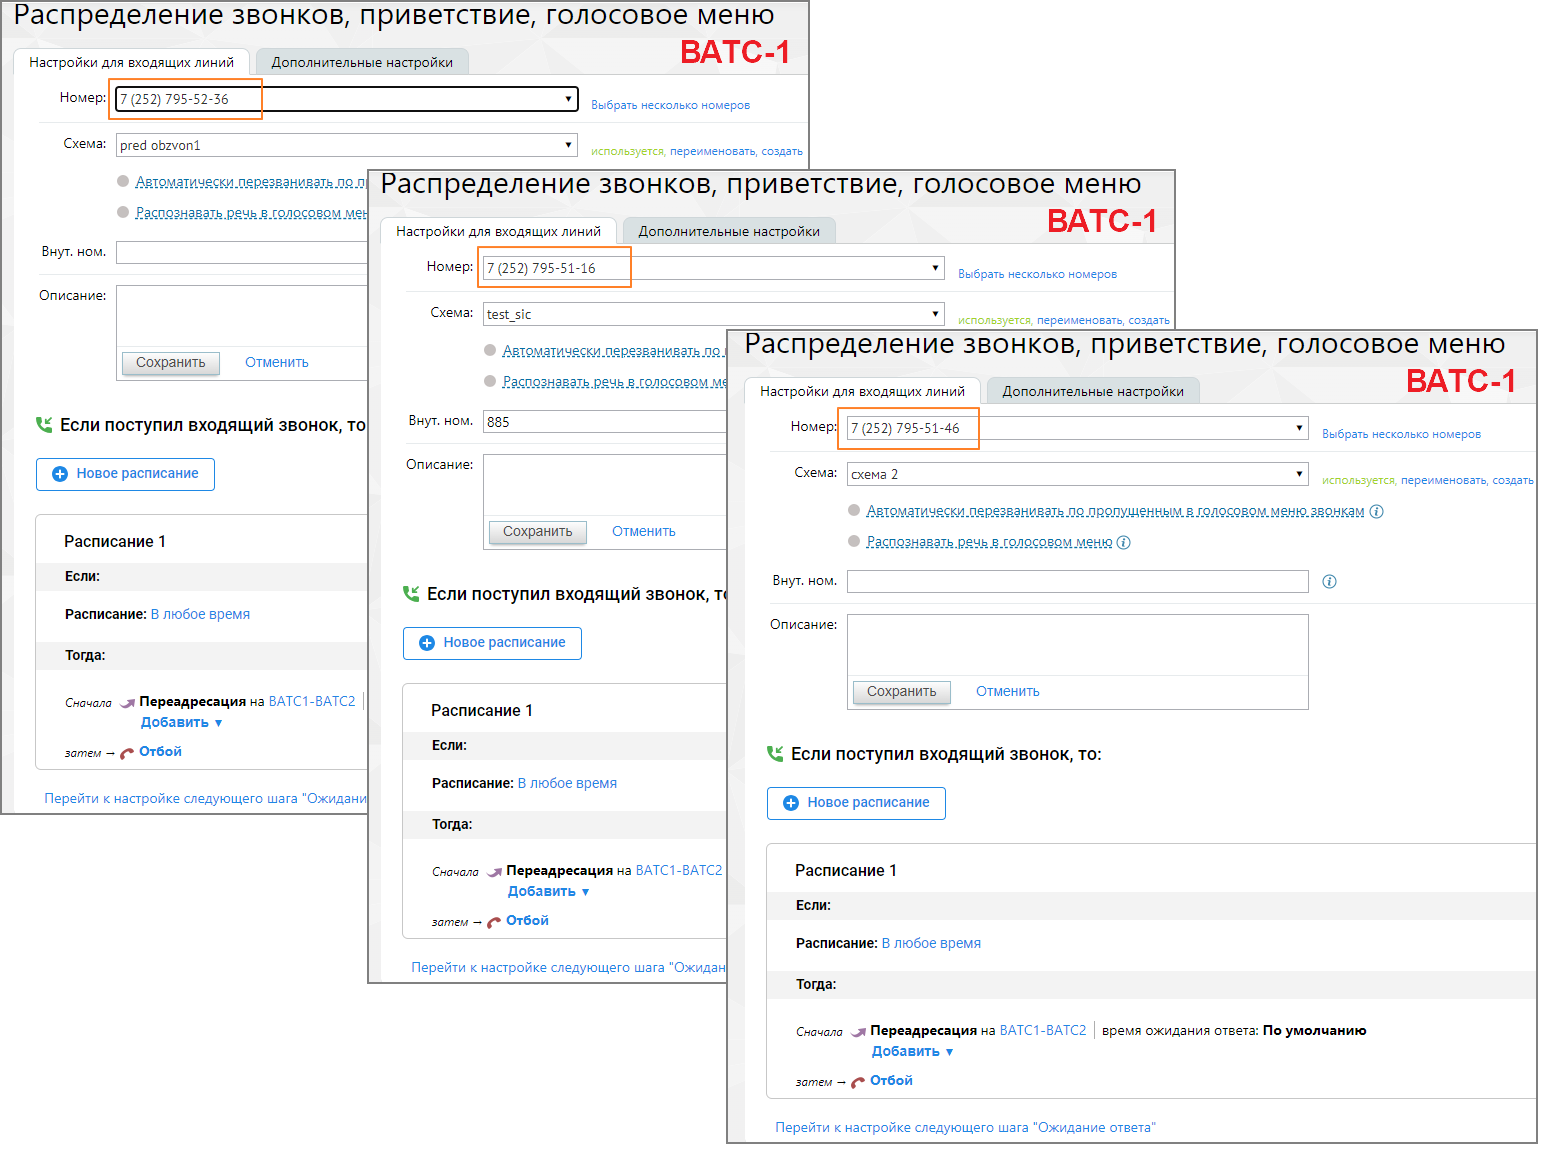Click the info icon next to the empty Внут. ном. field
The height and width of the screenshot is (1176, 1565).
click(1329, 581)
